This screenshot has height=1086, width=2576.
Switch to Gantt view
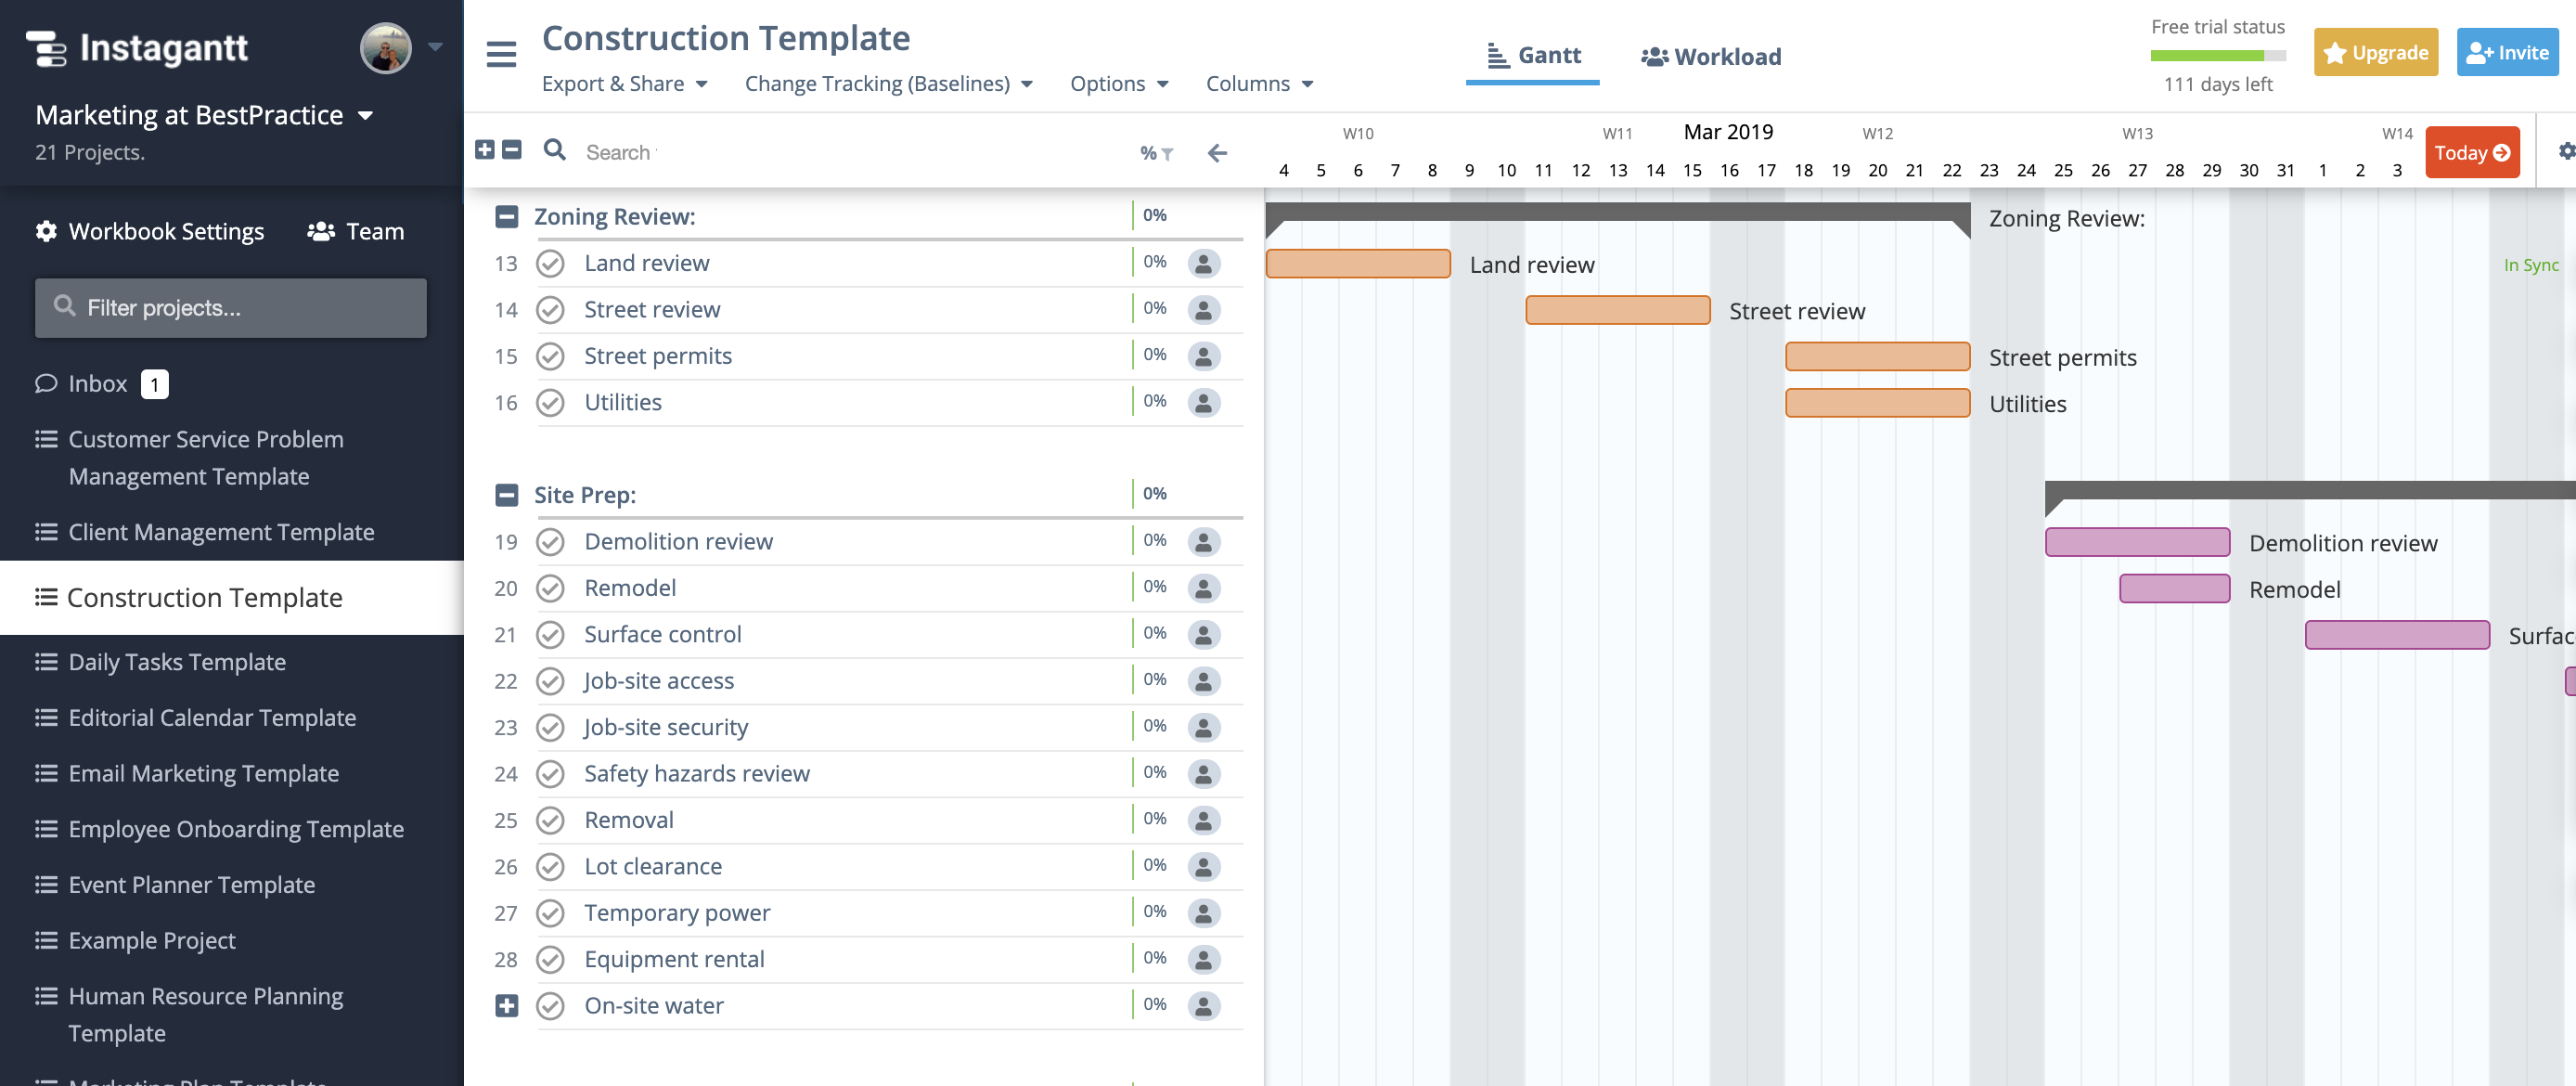point(1531,54)
